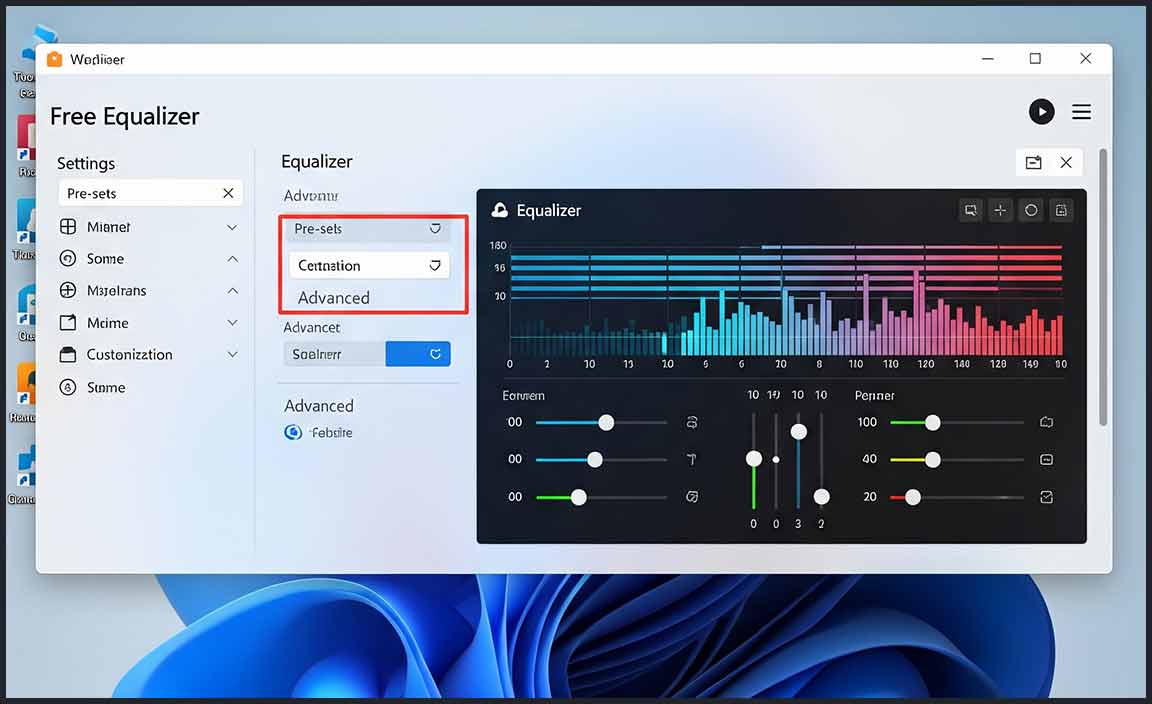1152x704 pixels.
Task: Click the window vertical scrollbar
Action: coord(1102,287)
